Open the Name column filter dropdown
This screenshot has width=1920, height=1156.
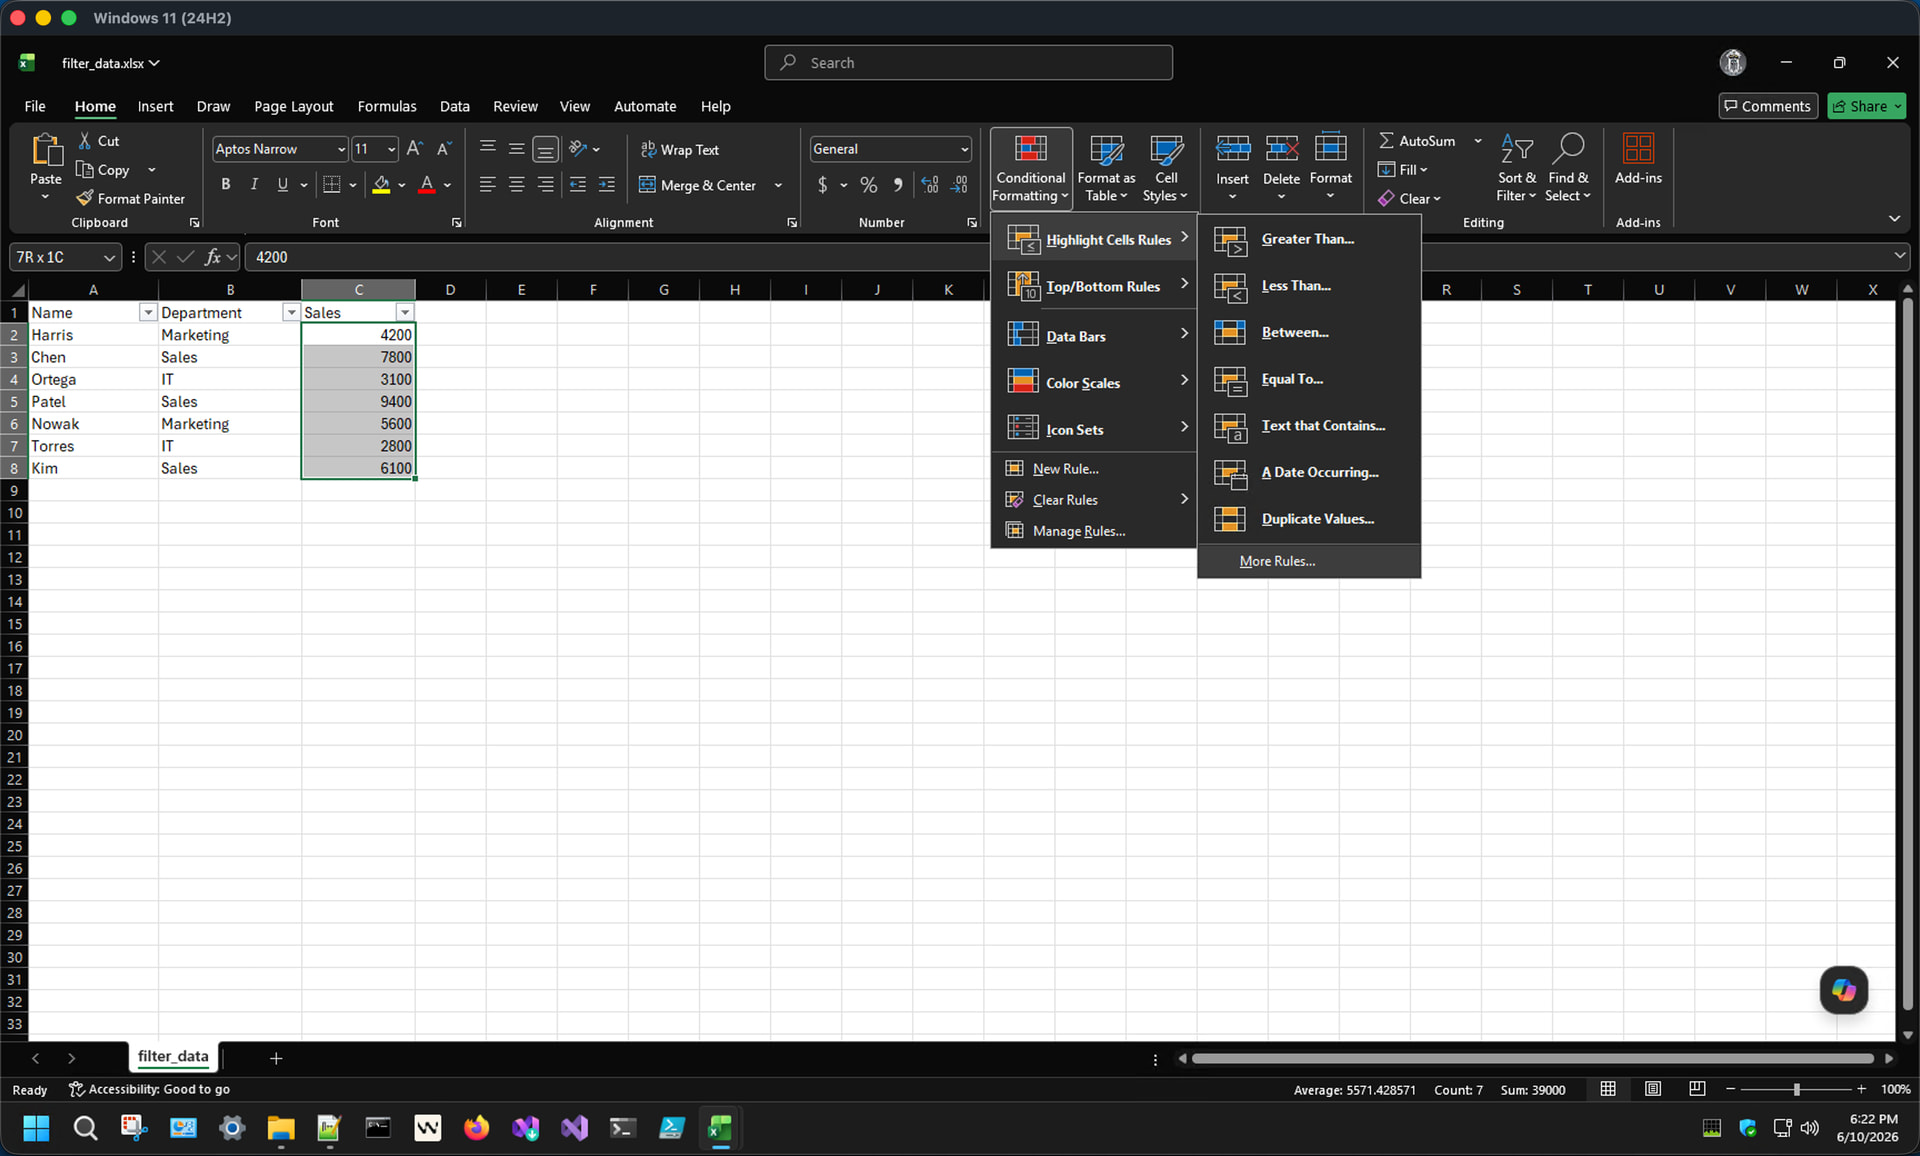pos(148,313)
